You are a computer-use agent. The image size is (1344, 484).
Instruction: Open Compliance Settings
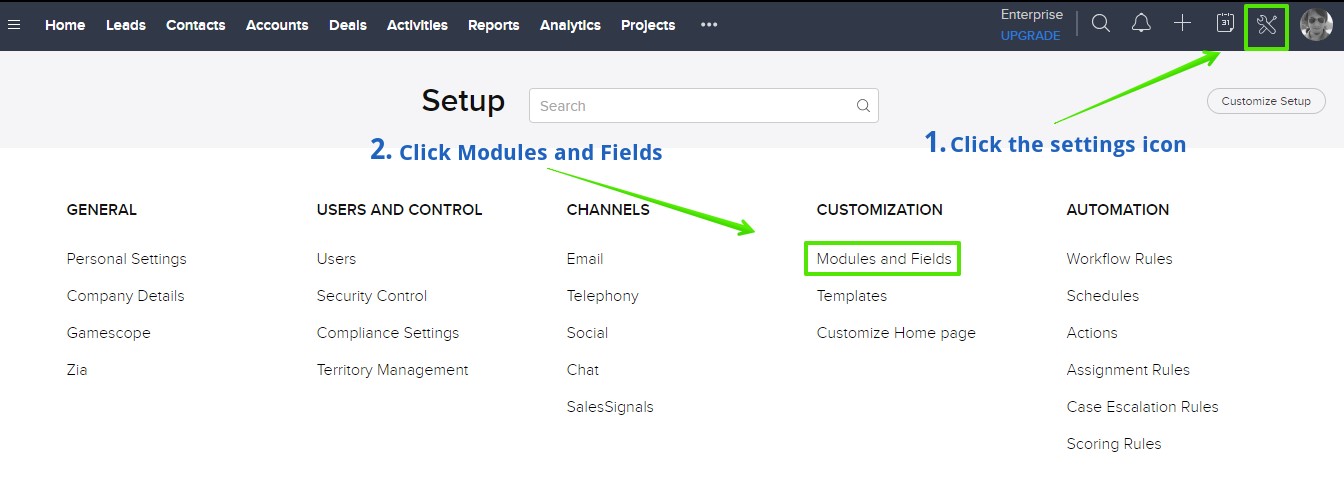388,333
